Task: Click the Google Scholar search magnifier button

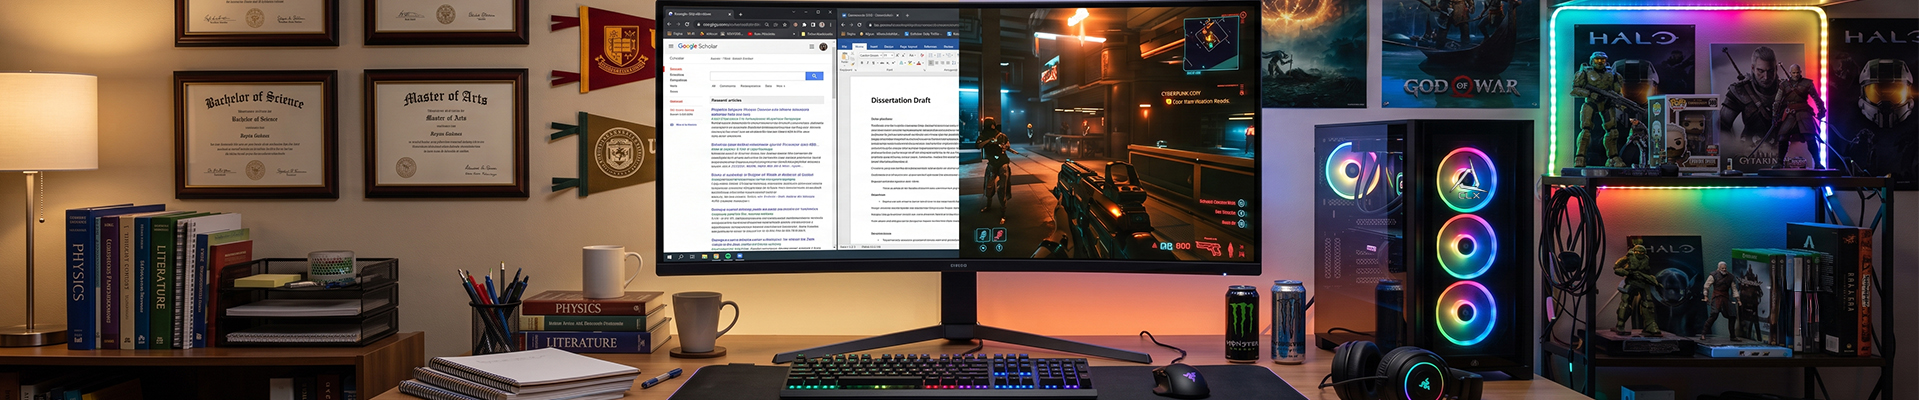Action: tap(814, 76)
